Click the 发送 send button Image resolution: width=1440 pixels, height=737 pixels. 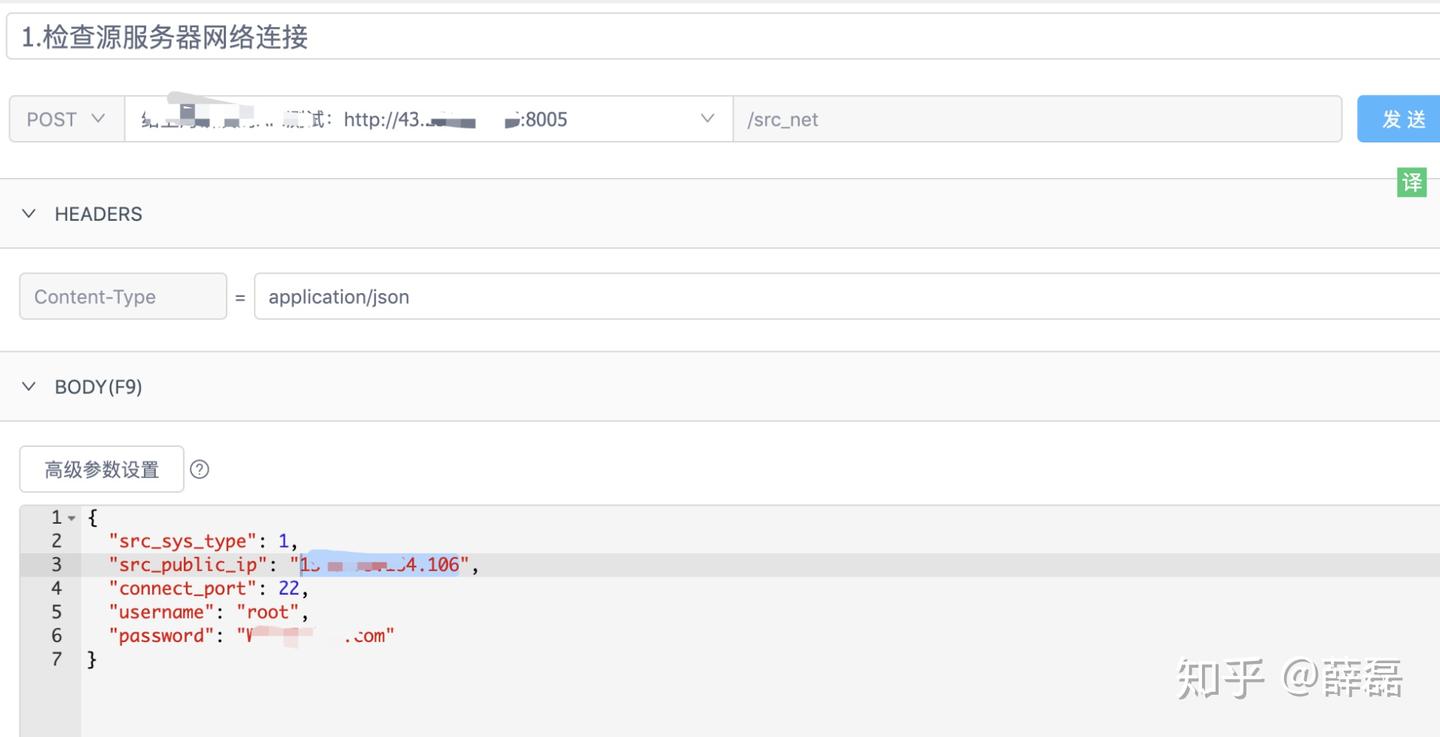(x=1400, y=119)
